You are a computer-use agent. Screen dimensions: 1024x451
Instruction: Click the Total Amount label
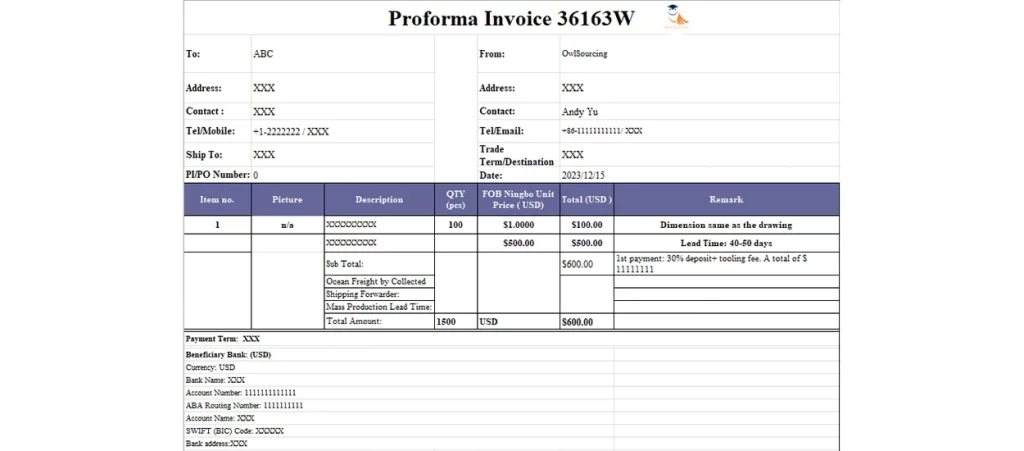pyautogui.click(x=353, y=322)
